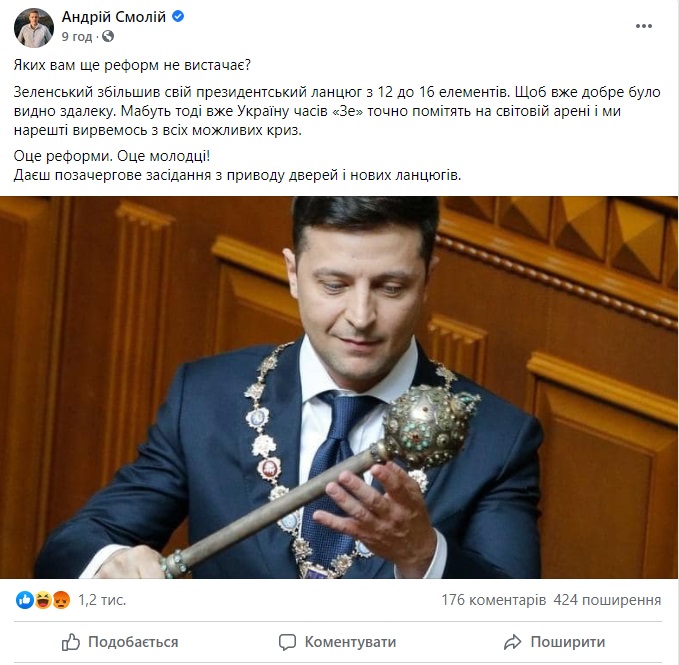Click the globe public audience icon

pyautogui.click(x=108, y=36)
